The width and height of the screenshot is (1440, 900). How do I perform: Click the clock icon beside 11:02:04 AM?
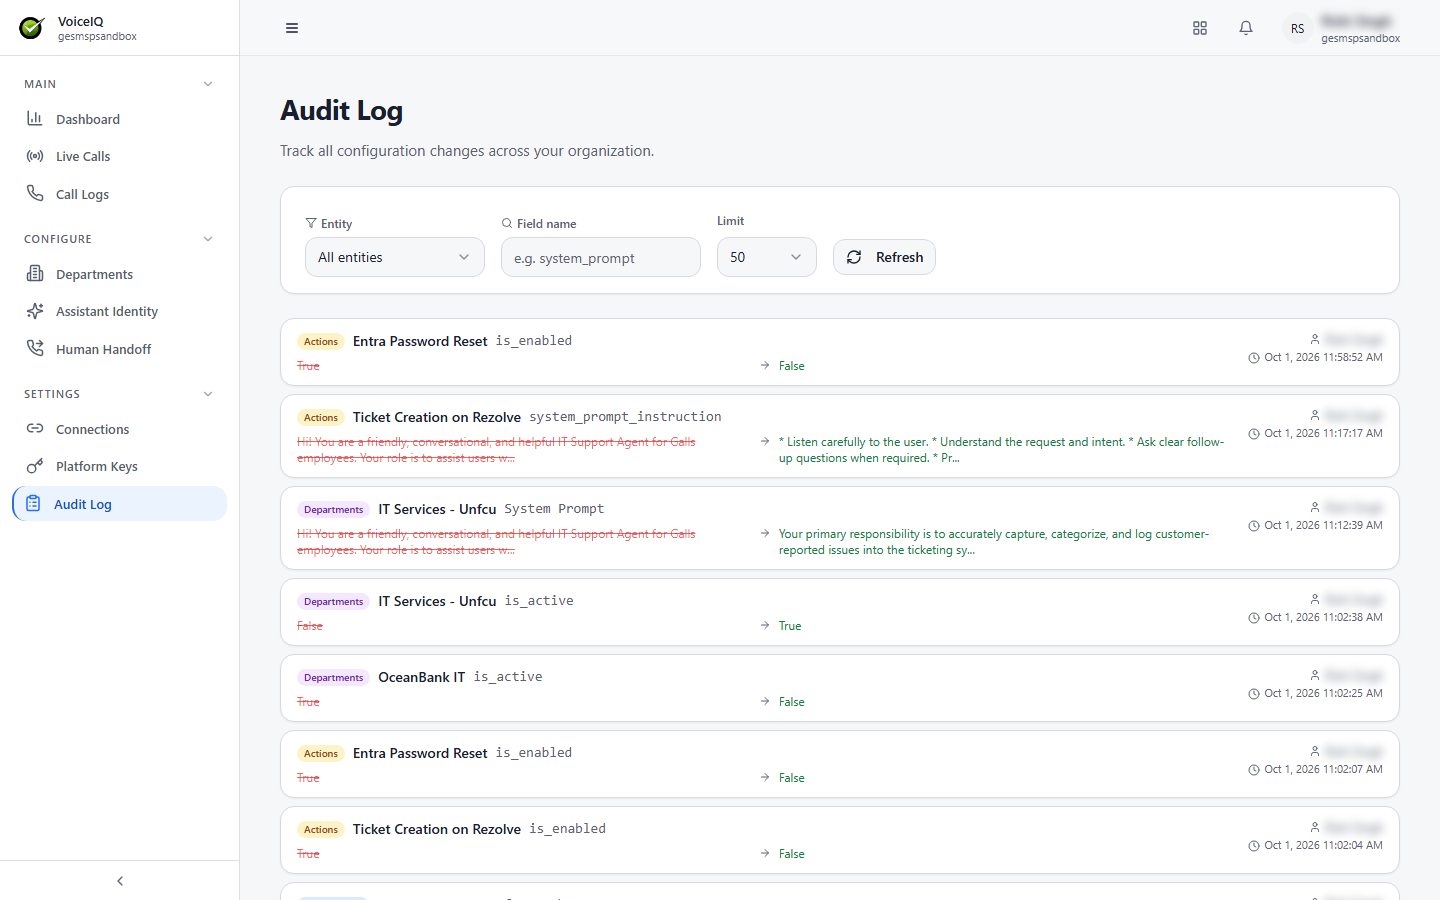click(x=1254, y=846)
